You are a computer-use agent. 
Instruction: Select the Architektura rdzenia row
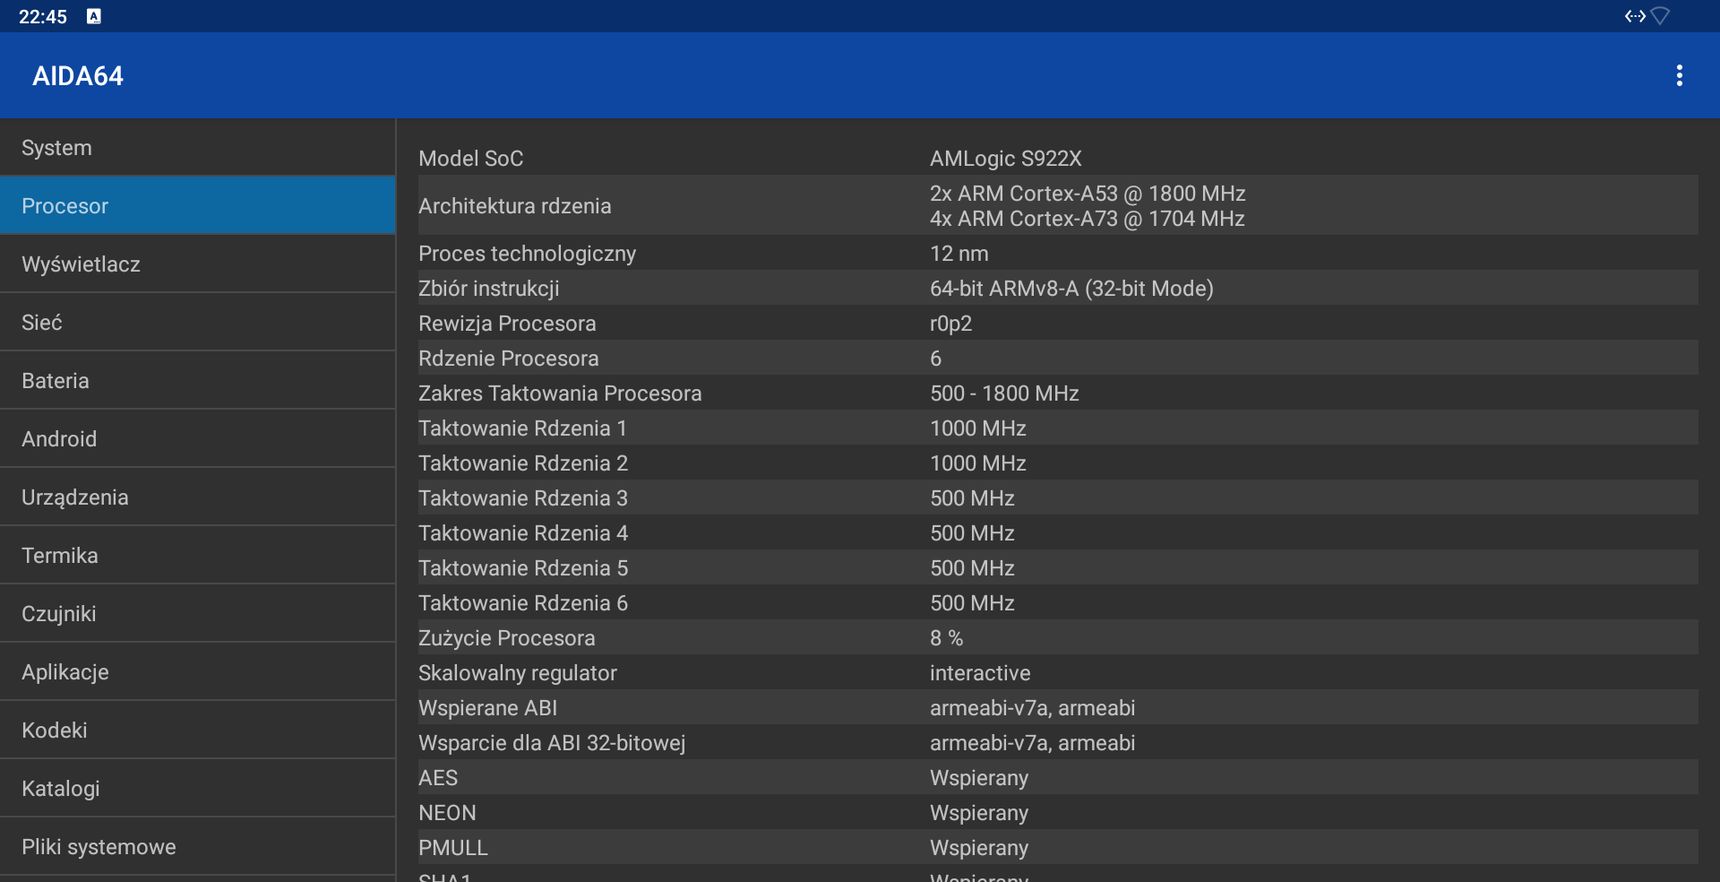[1058, 206]
